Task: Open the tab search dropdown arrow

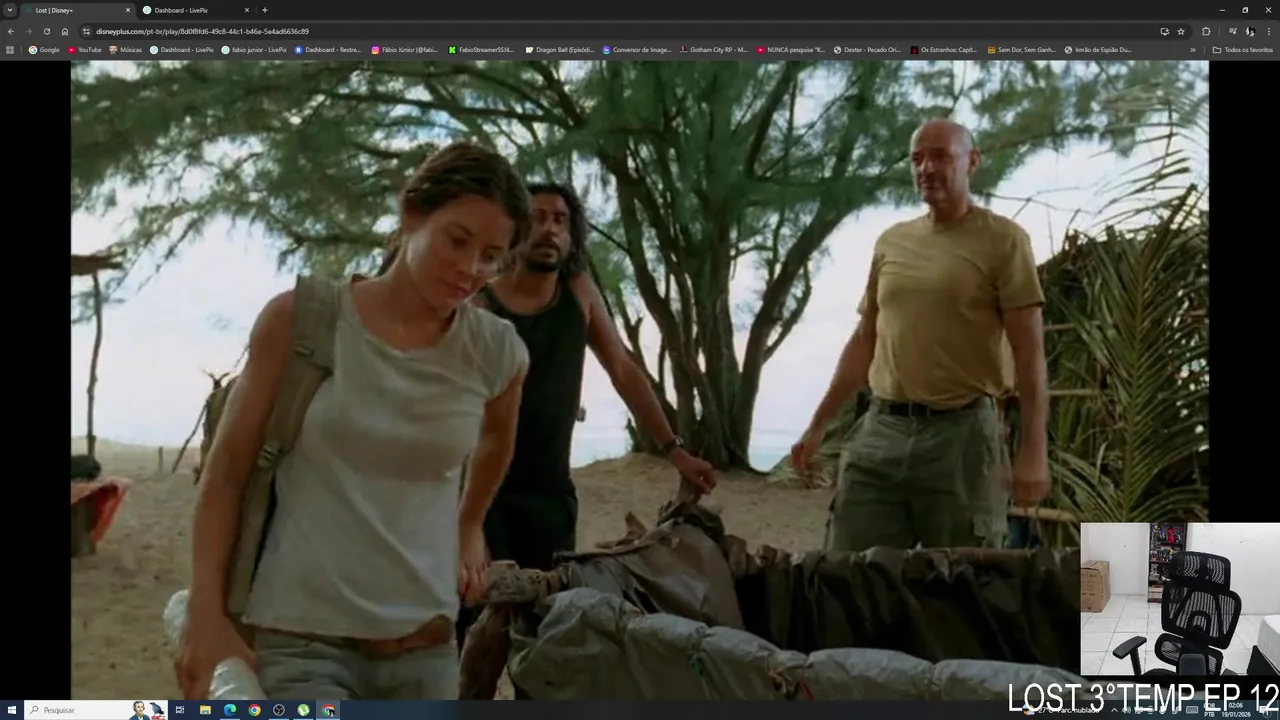Action: click(10, 10)
